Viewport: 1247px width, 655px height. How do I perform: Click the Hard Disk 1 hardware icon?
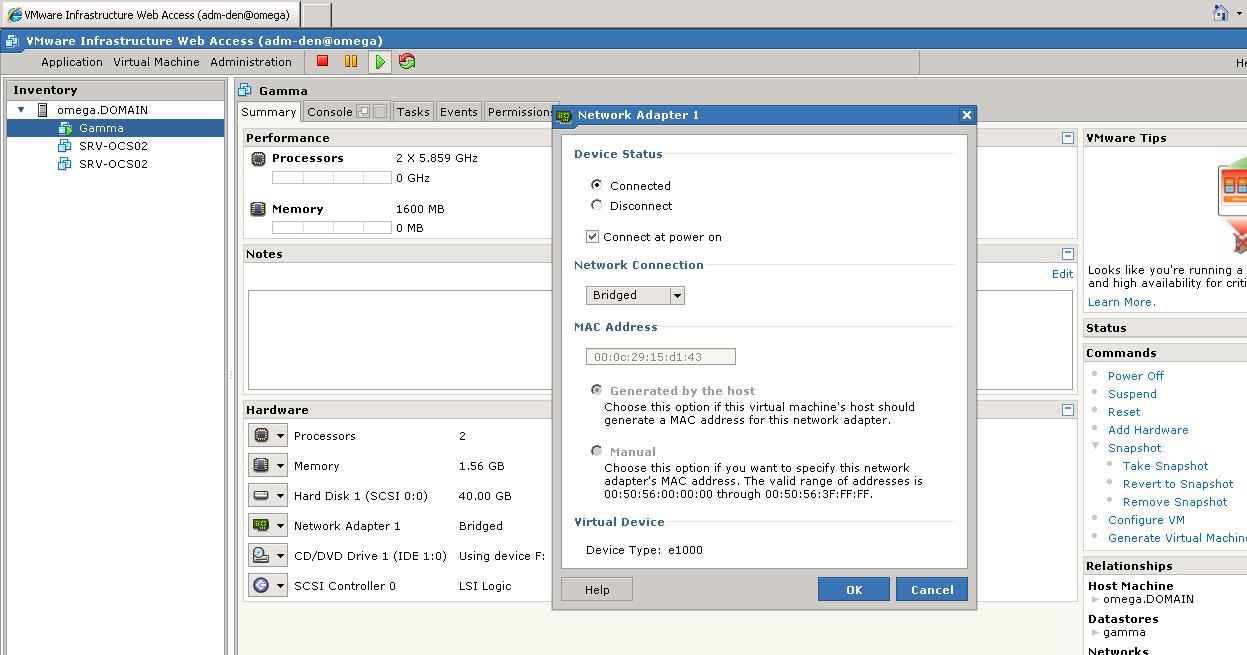tap(261, 496)
